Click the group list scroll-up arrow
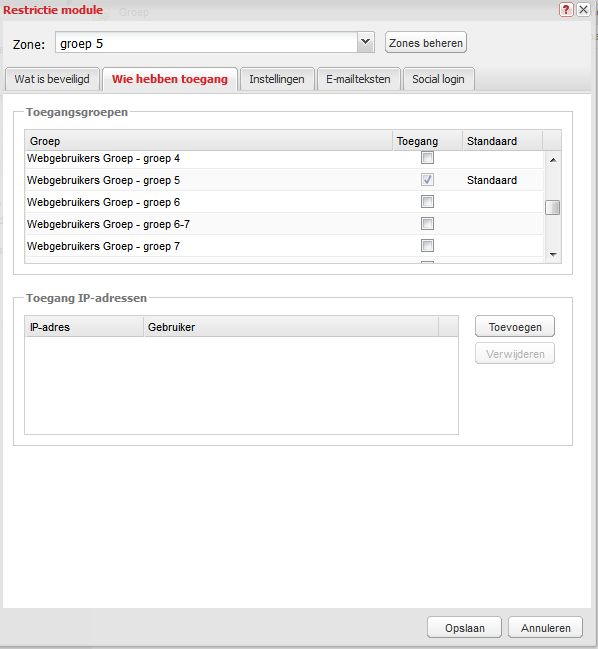The image size is (598, 649). click(x=553, y=160)
